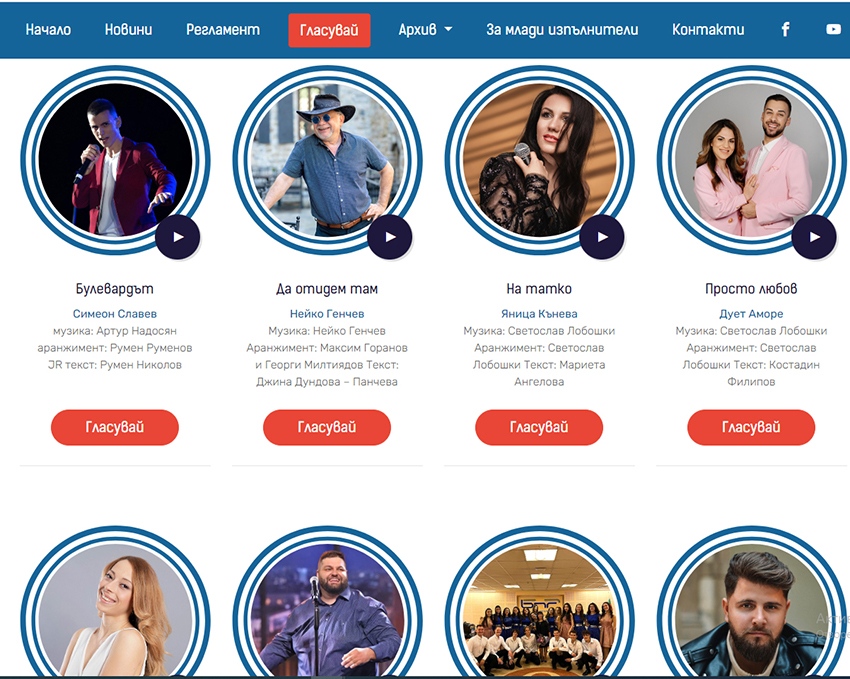Vote for Яница Кънева with Гласувай
The width and height of the screenshot is (850, 679).
539,428
